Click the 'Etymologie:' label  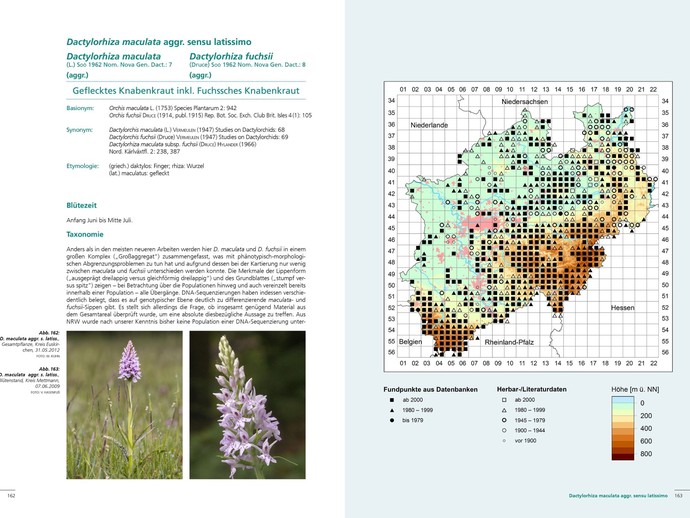coord(82,166)
